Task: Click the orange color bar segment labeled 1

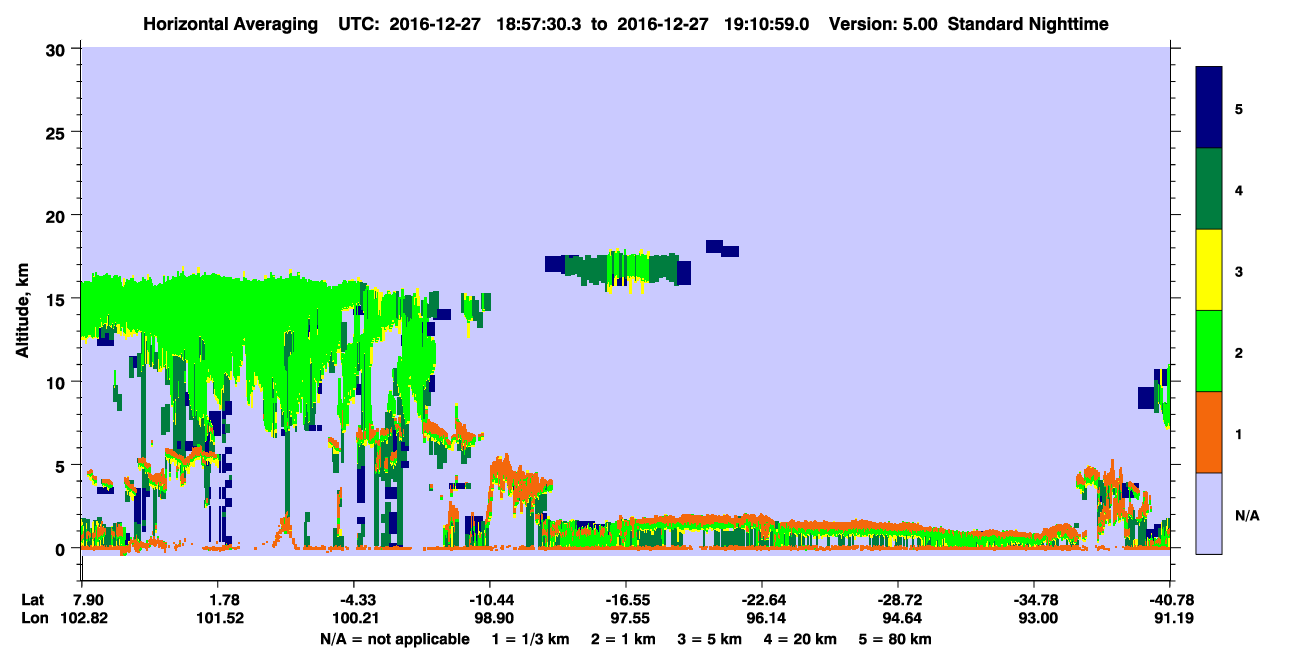Action: pyautogui.click(x=1209, y=432)
